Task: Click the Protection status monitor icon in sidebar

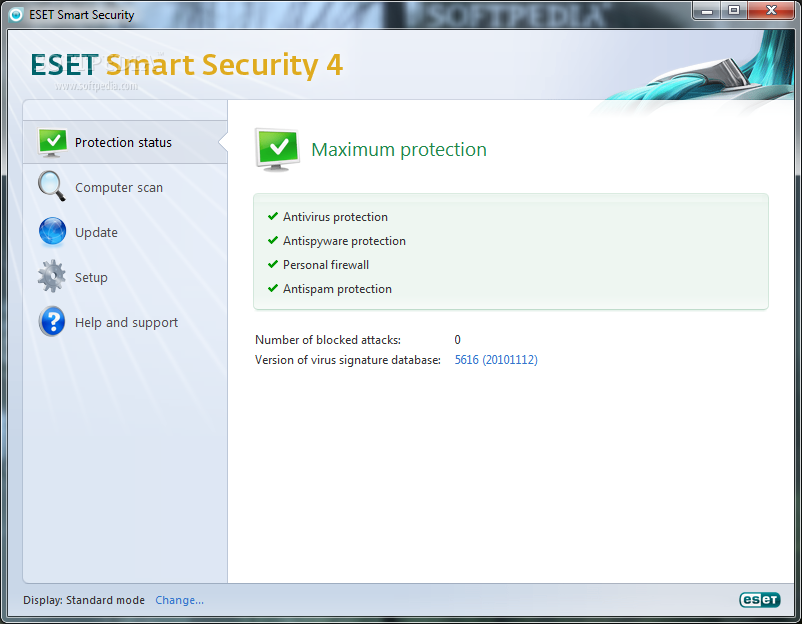Action: click(x=52, y=142)
